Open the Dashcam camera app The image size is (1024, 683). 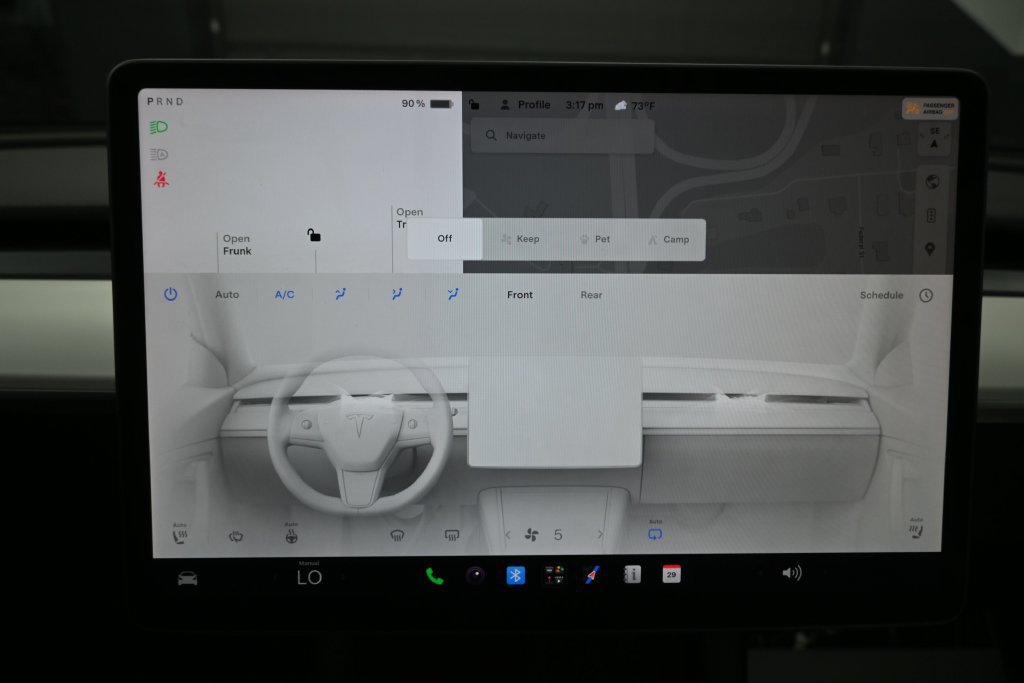click(475, 575)
